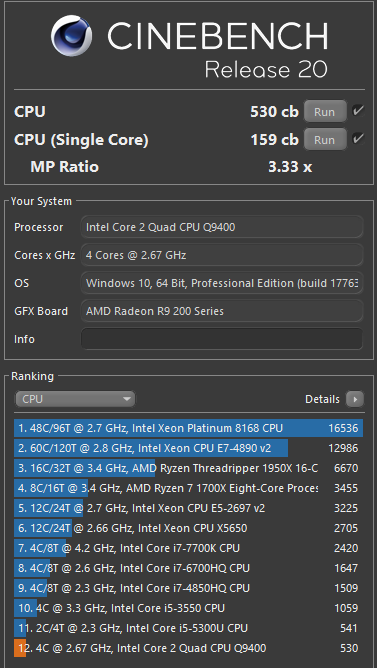Select the Cores x GHz field
Image resolution: width=377 pixels, height=668 pixels.
222,255
